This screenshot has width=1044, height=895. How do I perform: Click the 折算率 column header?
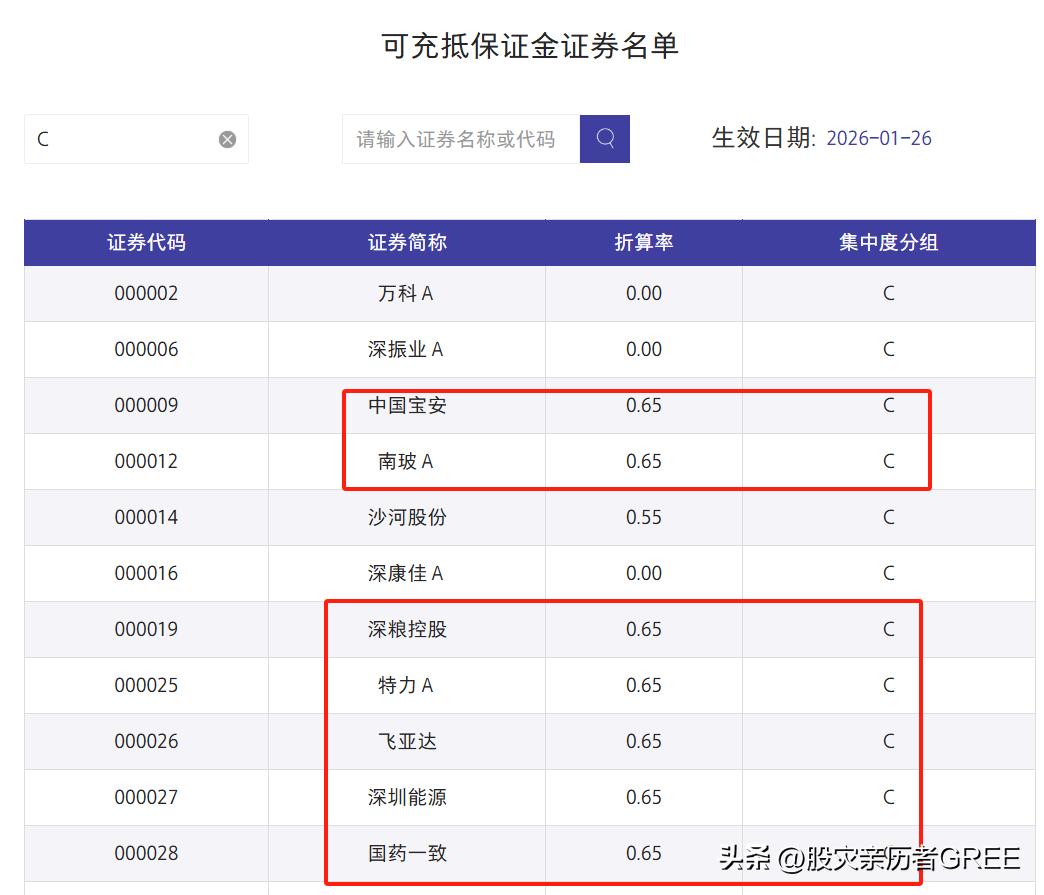[643, 242]
